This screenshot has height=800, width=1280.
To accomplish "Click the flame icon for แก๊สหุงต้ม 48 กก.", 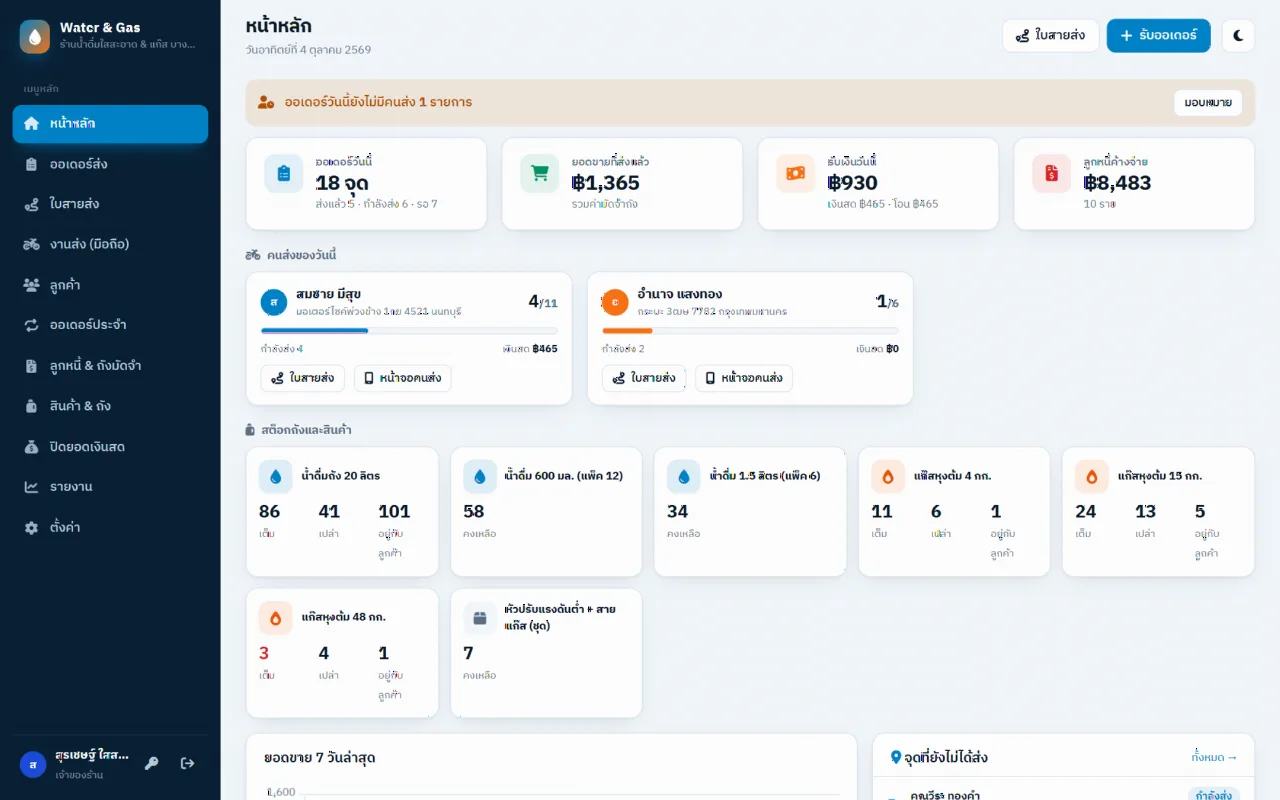I will tap(276, 619).
